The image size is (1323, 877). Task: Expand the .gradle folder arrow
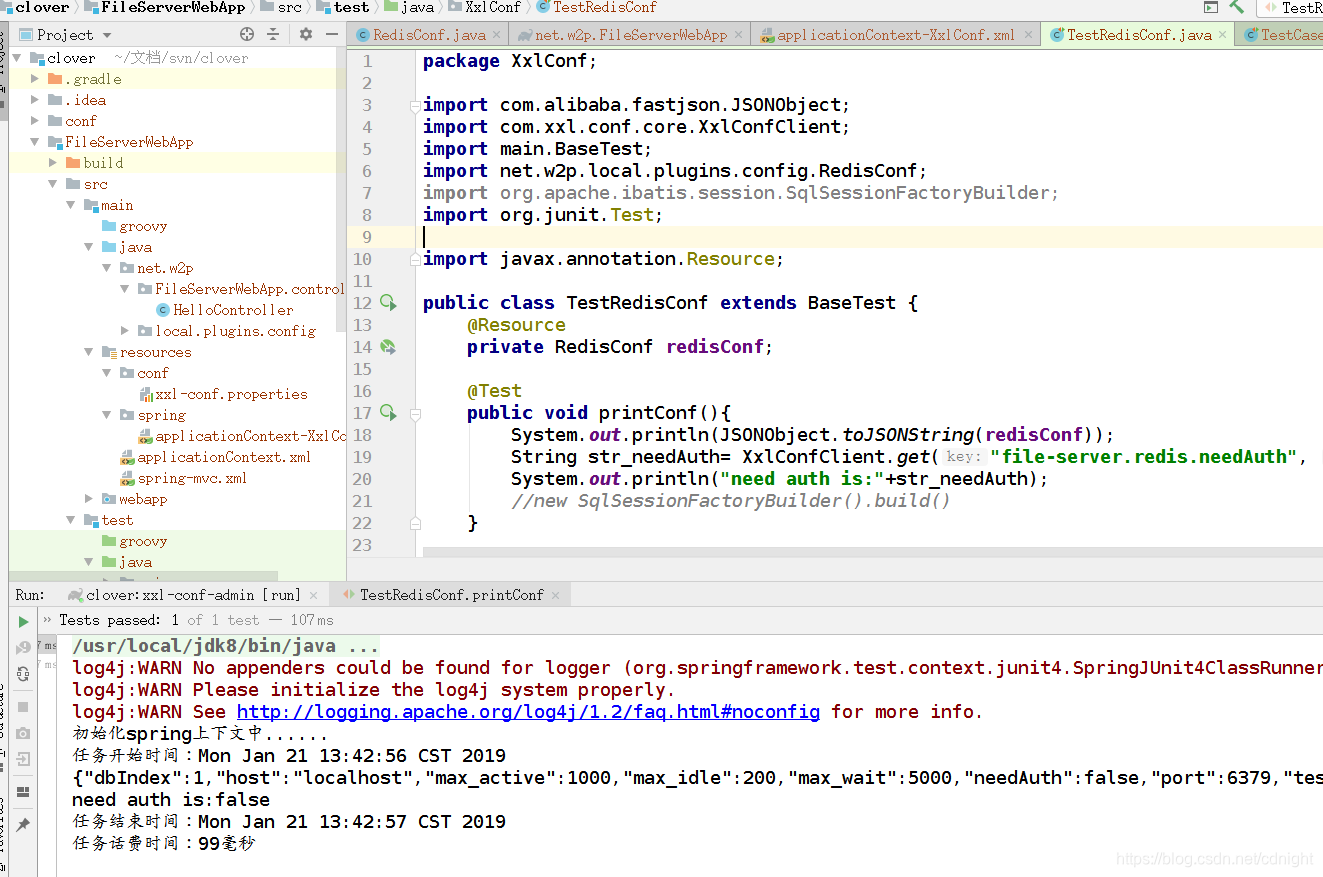pos(36,79)
